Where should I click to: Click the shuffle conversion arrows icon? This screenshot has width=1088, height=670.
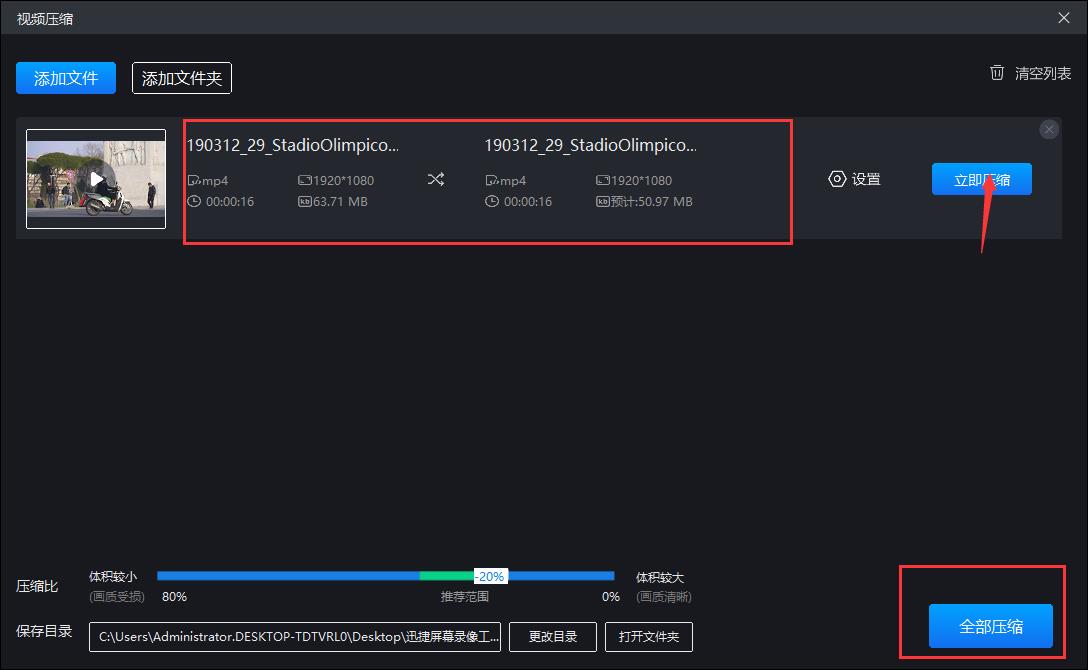(436, 180)
